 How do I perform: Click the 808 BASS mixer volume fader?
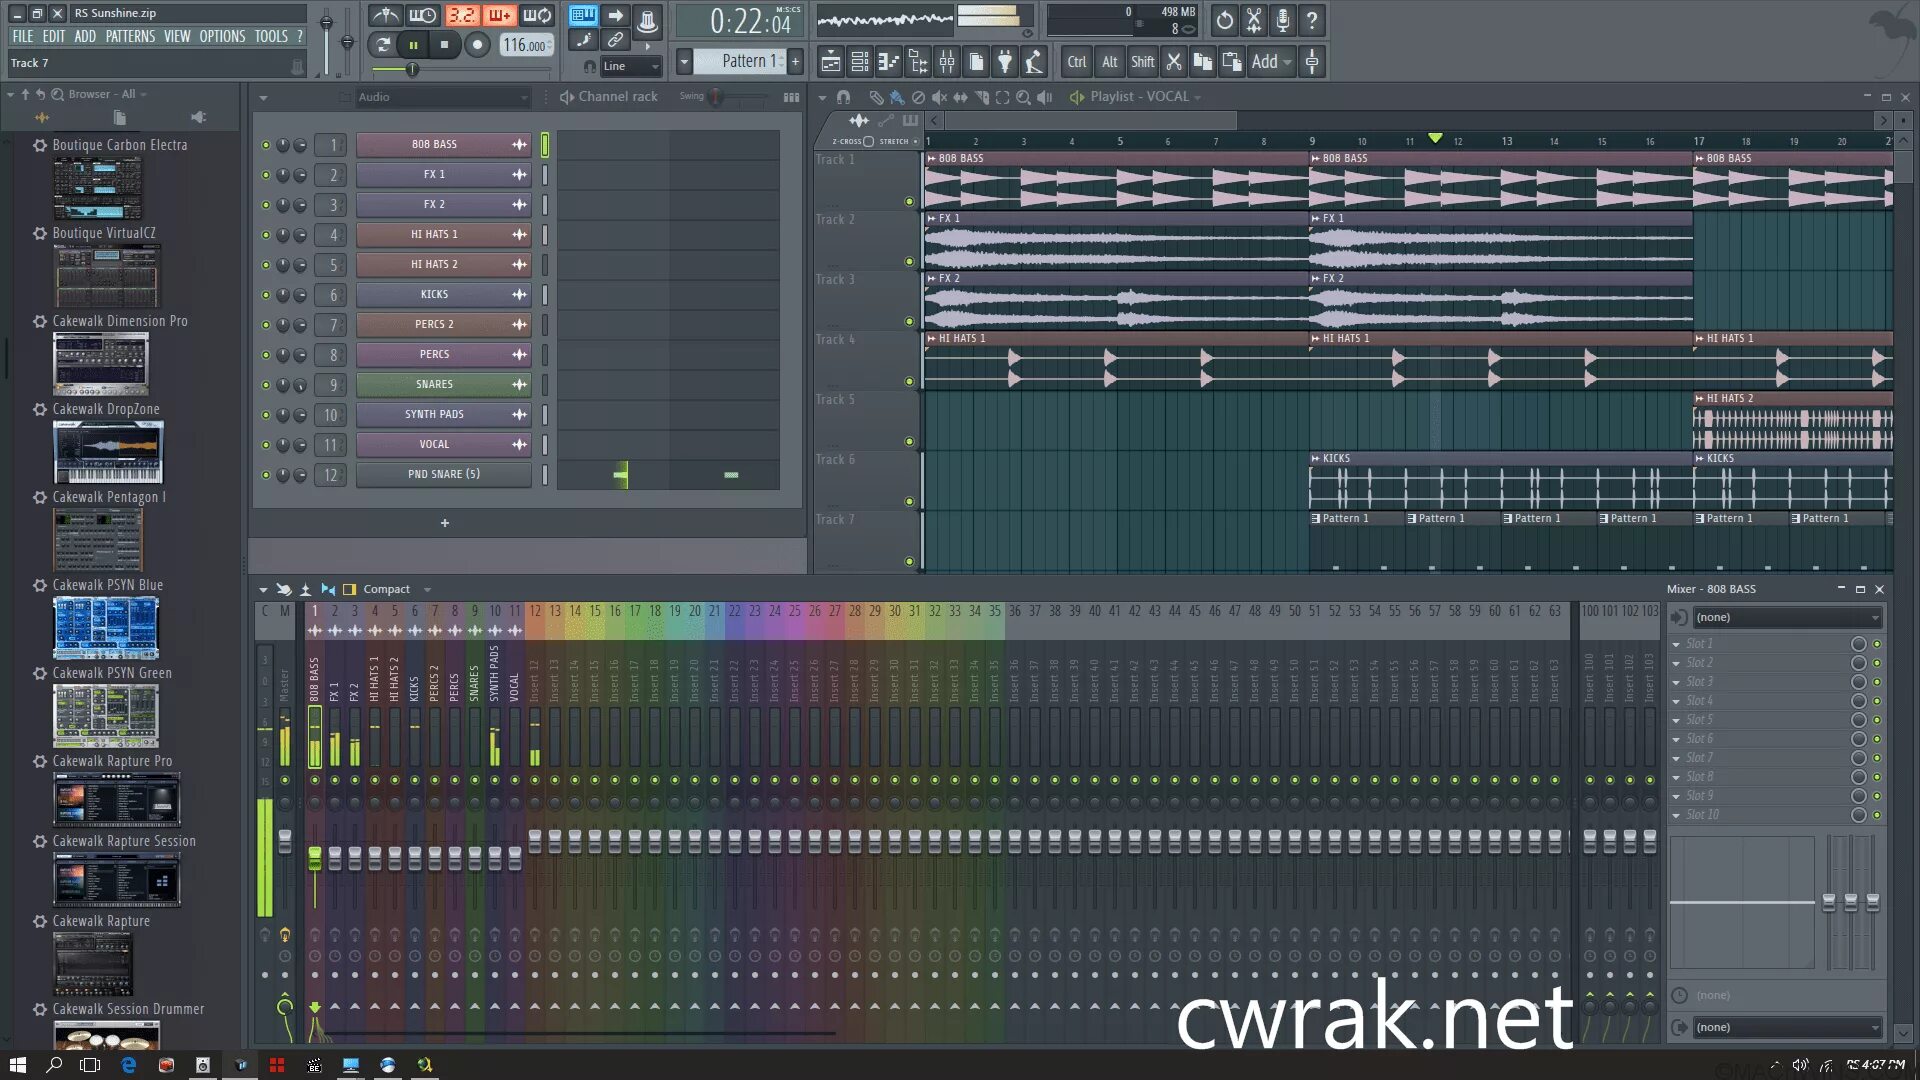click(315, 858)
